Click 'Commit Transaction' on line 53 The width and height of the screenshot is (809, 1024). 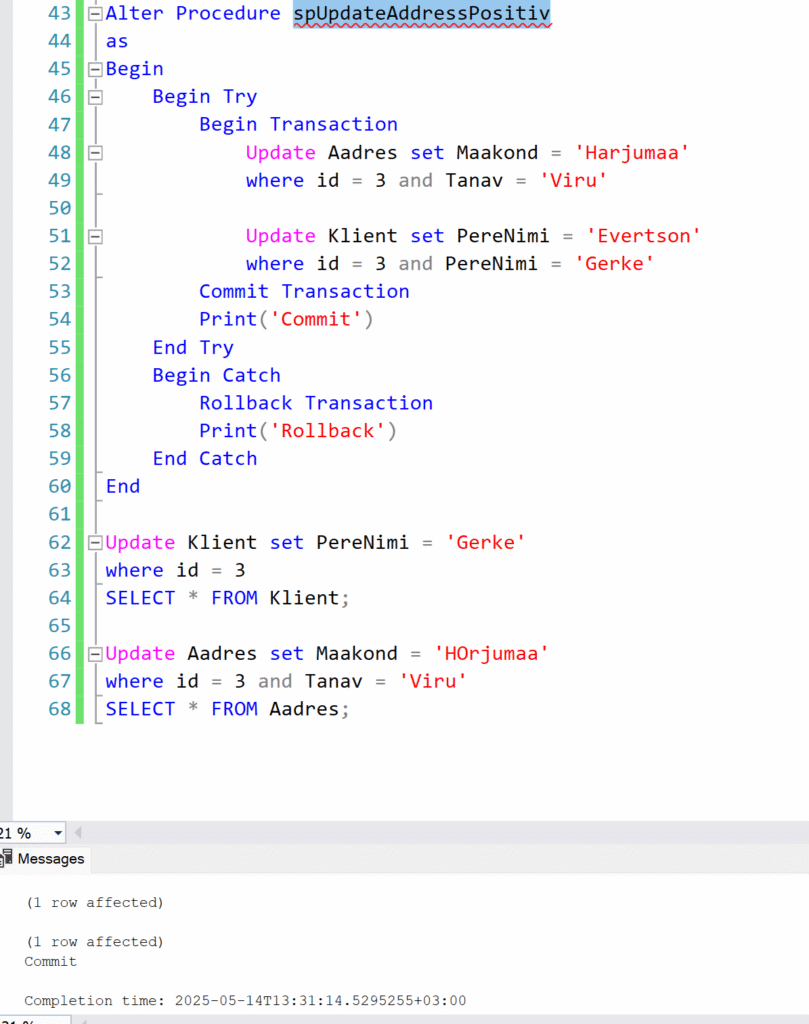click(x=304, y=292)
